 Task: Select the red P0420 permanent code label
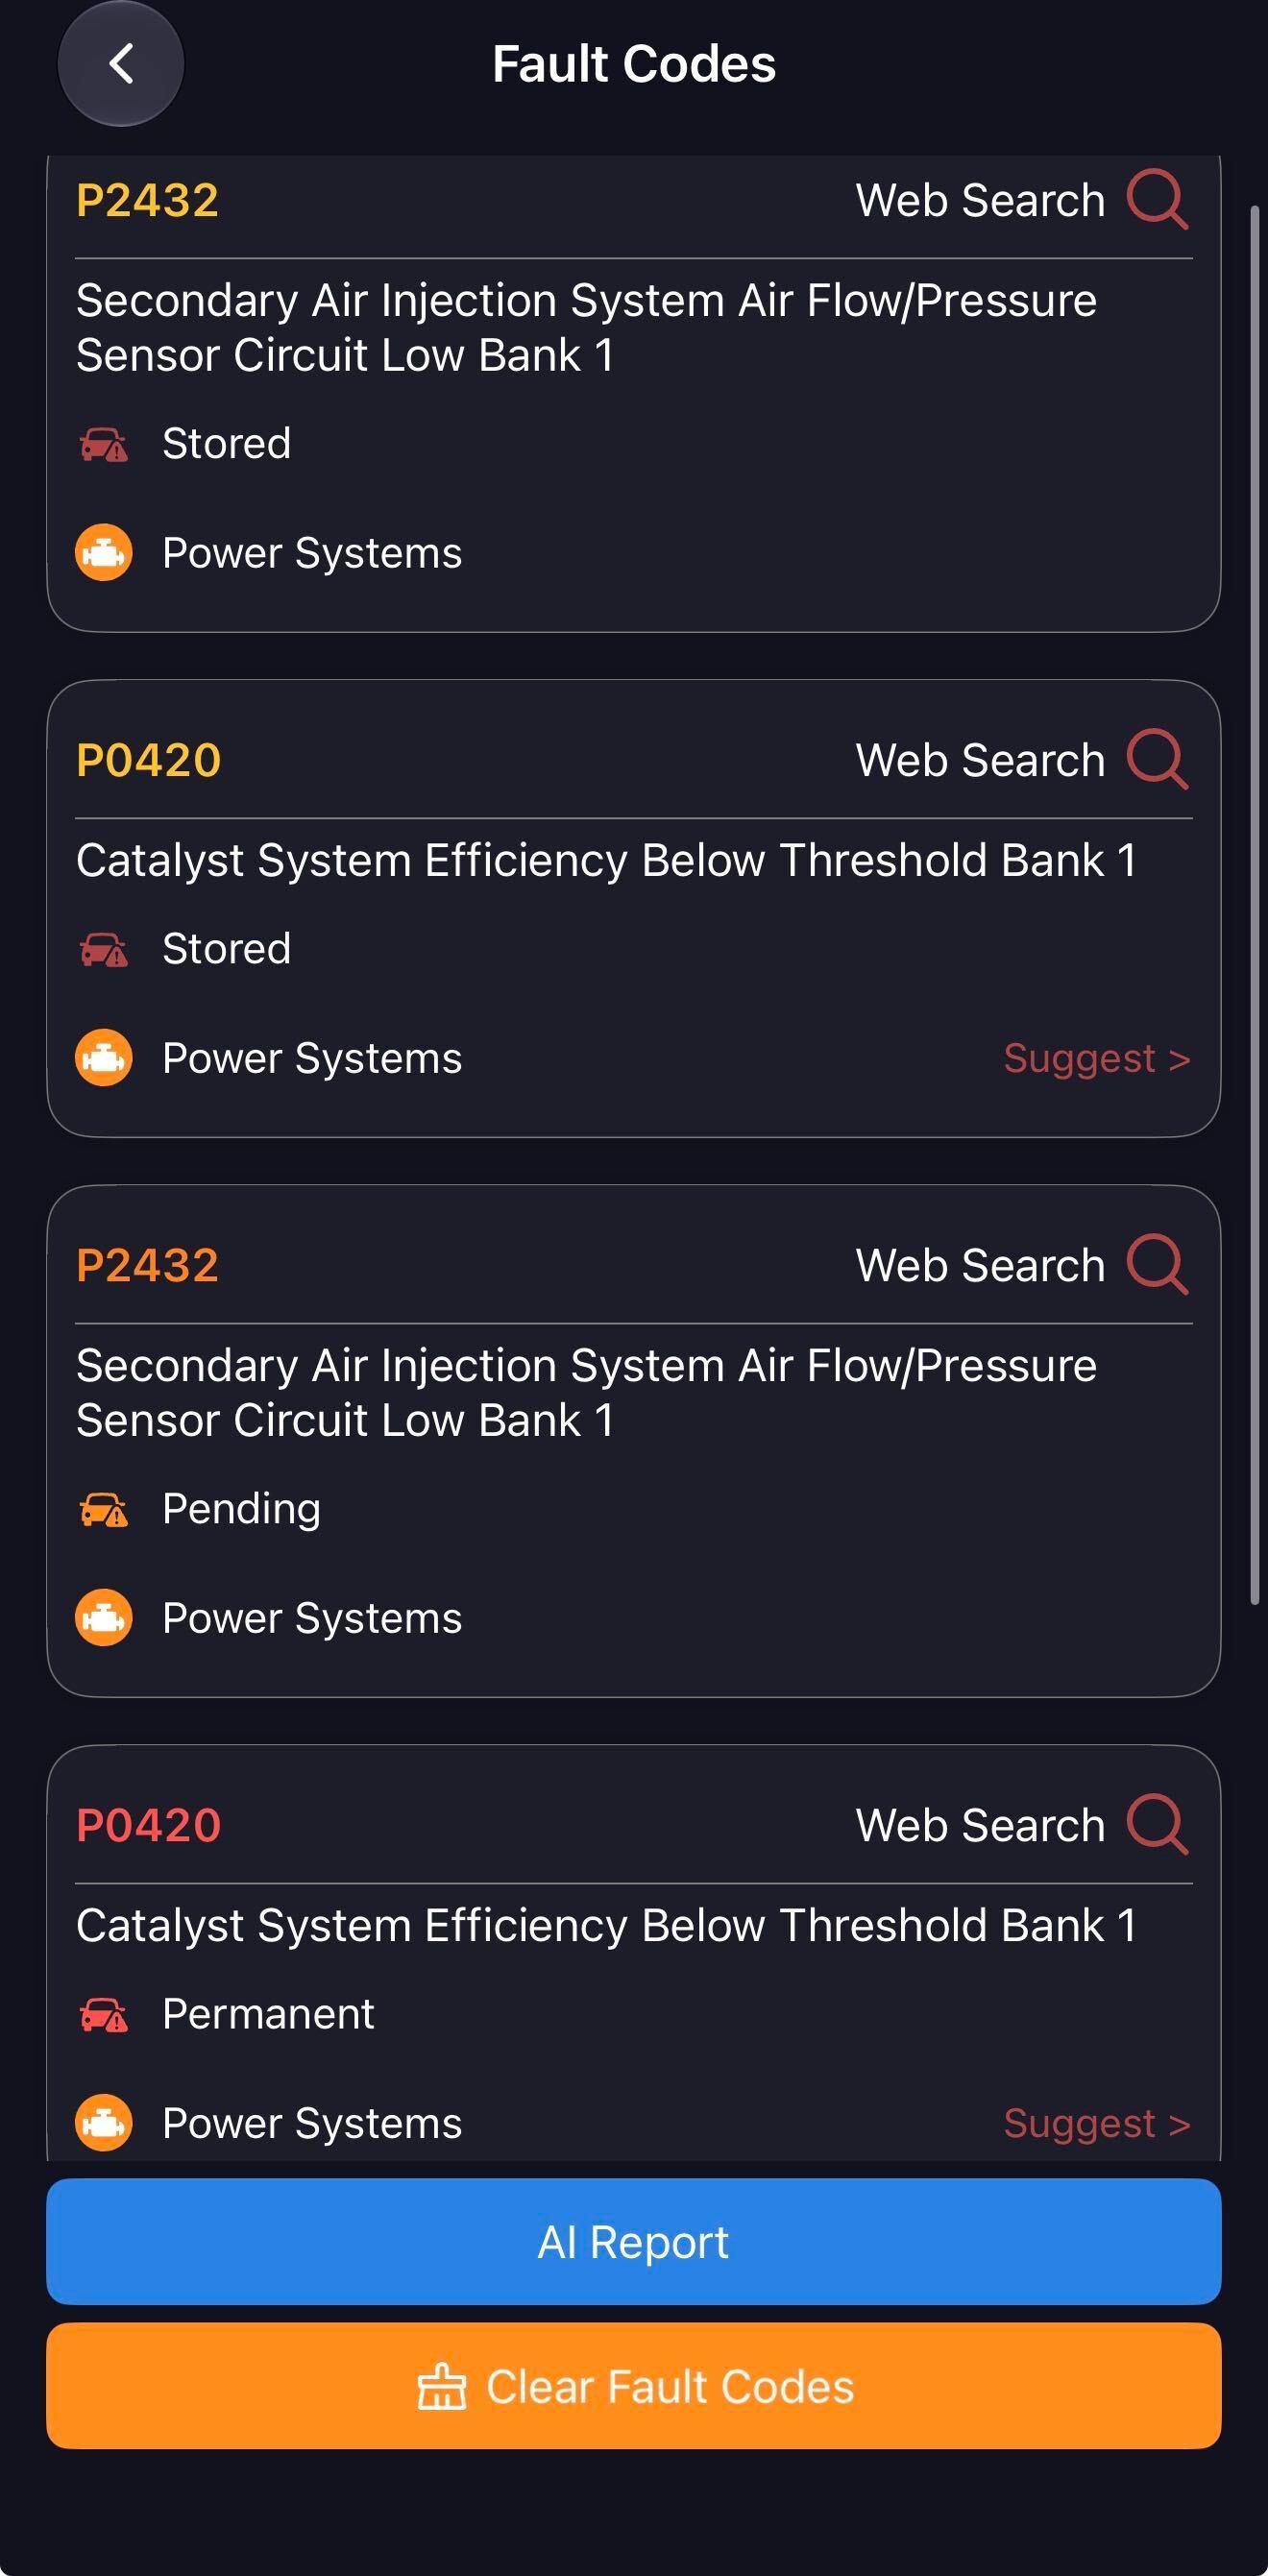pos(149,1825)
